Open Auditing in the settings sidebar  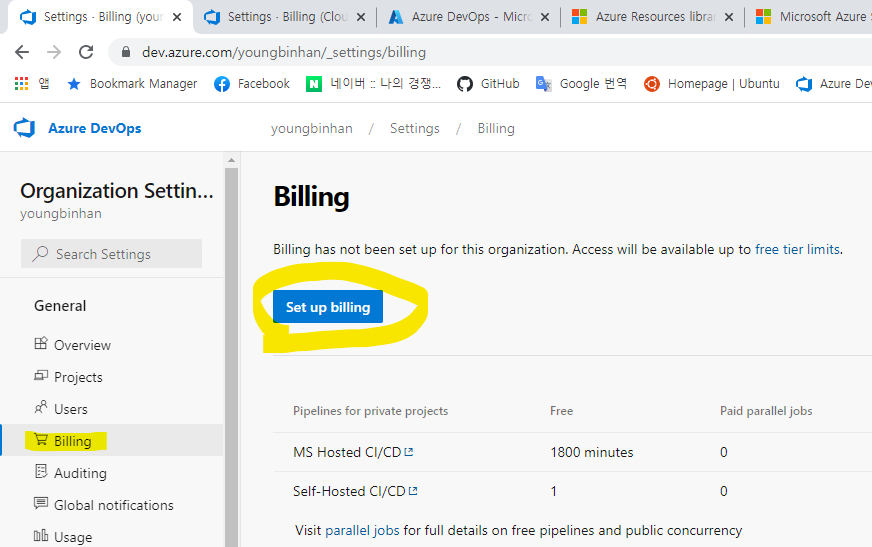pyautogui.click(x=80, y=473)
